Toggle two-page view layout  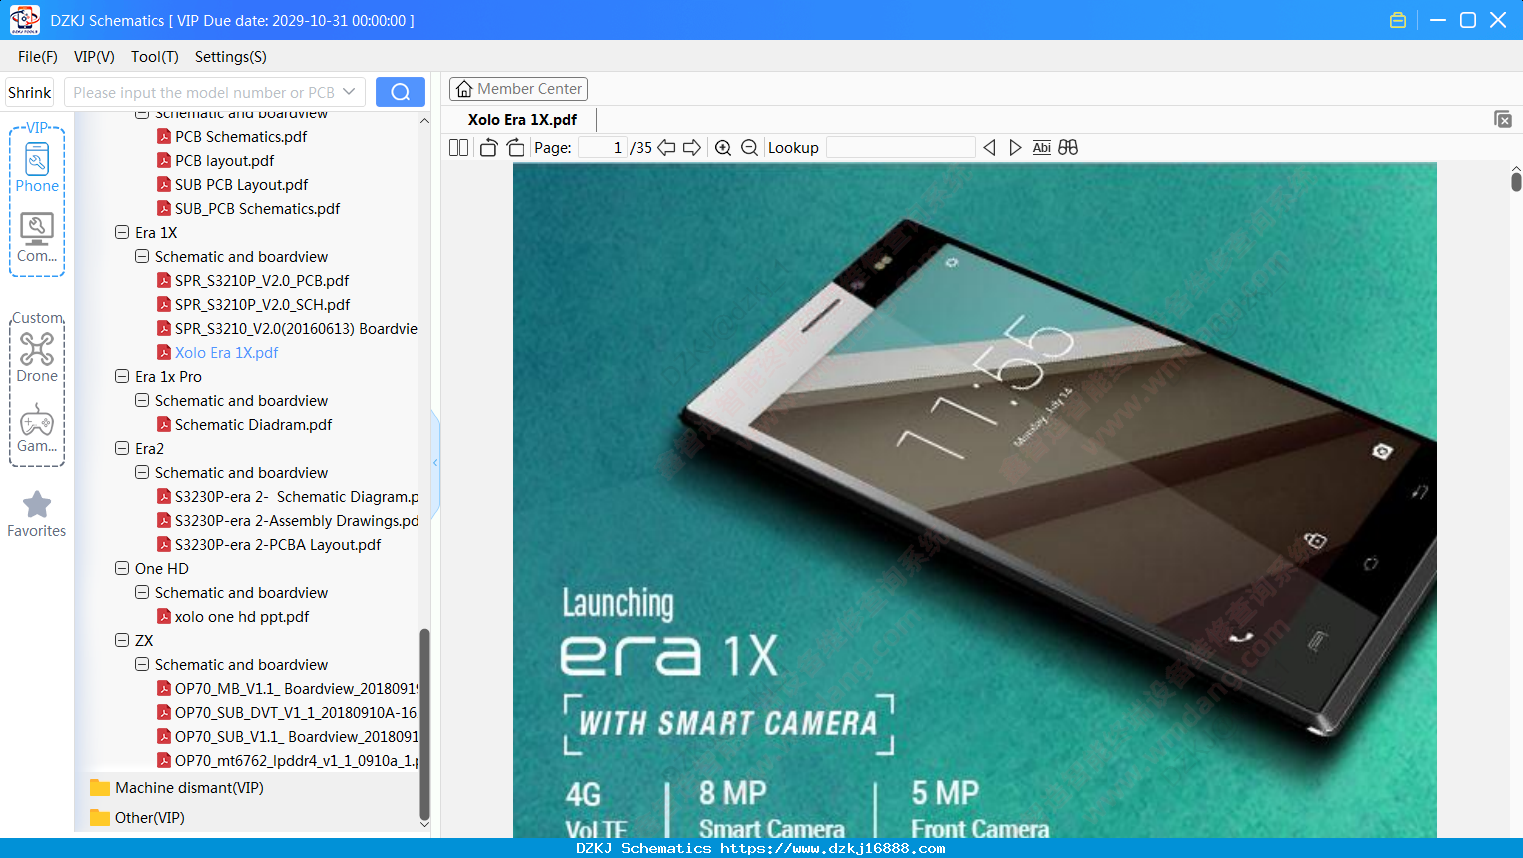459,148
